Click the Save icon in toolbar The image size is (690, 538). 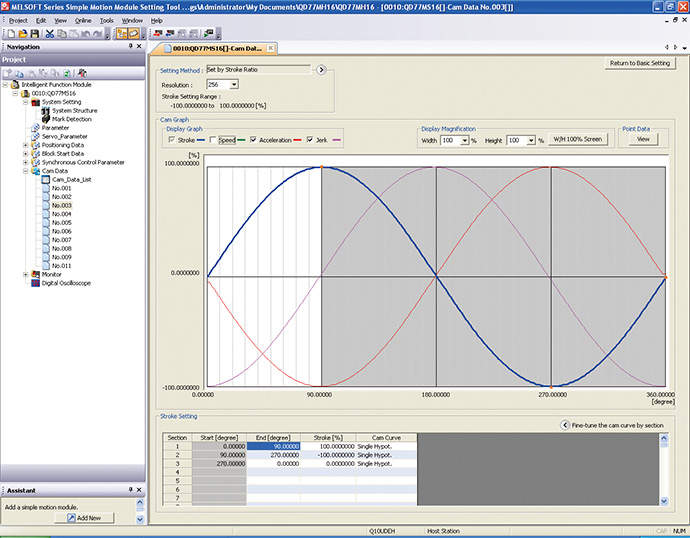click(x=33, y=34)
